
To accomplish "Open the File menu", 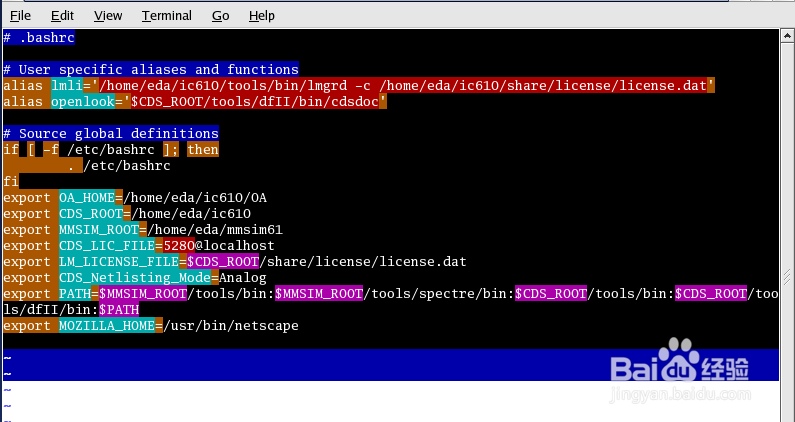I will pyautogui.click(x=20, y=16).
